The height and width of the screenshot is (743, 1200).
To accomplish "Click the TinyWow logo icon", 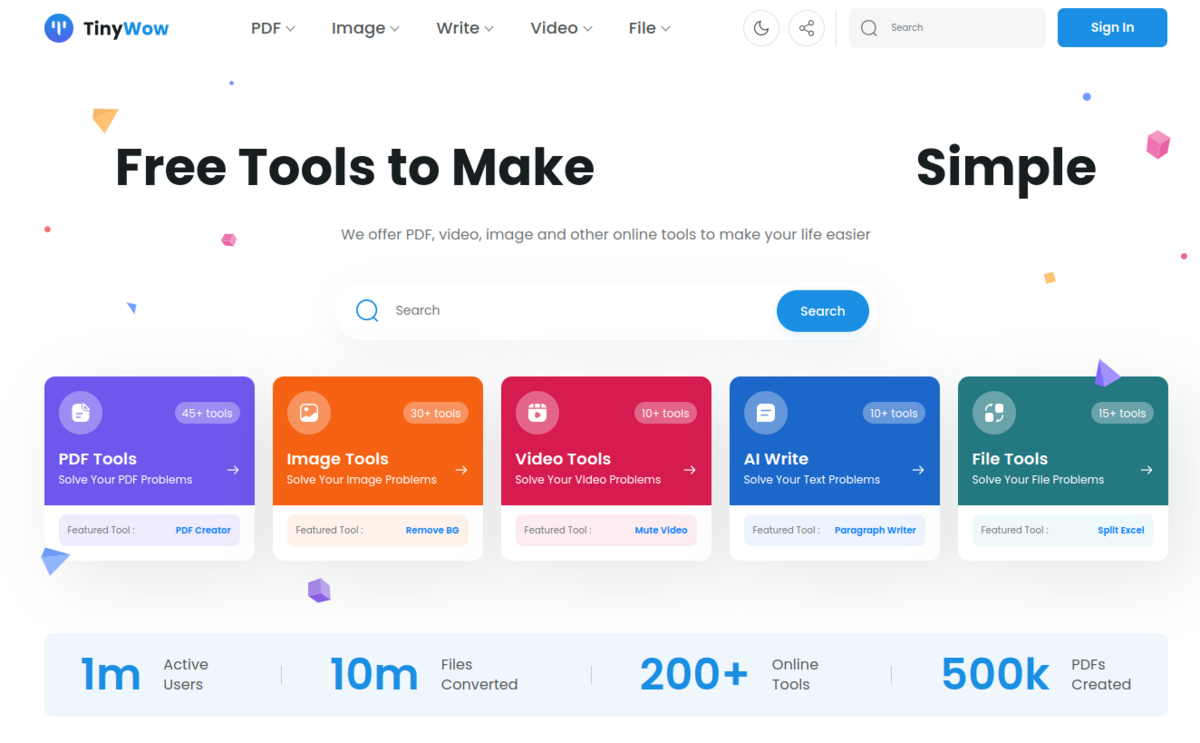I will click(59, 28).
